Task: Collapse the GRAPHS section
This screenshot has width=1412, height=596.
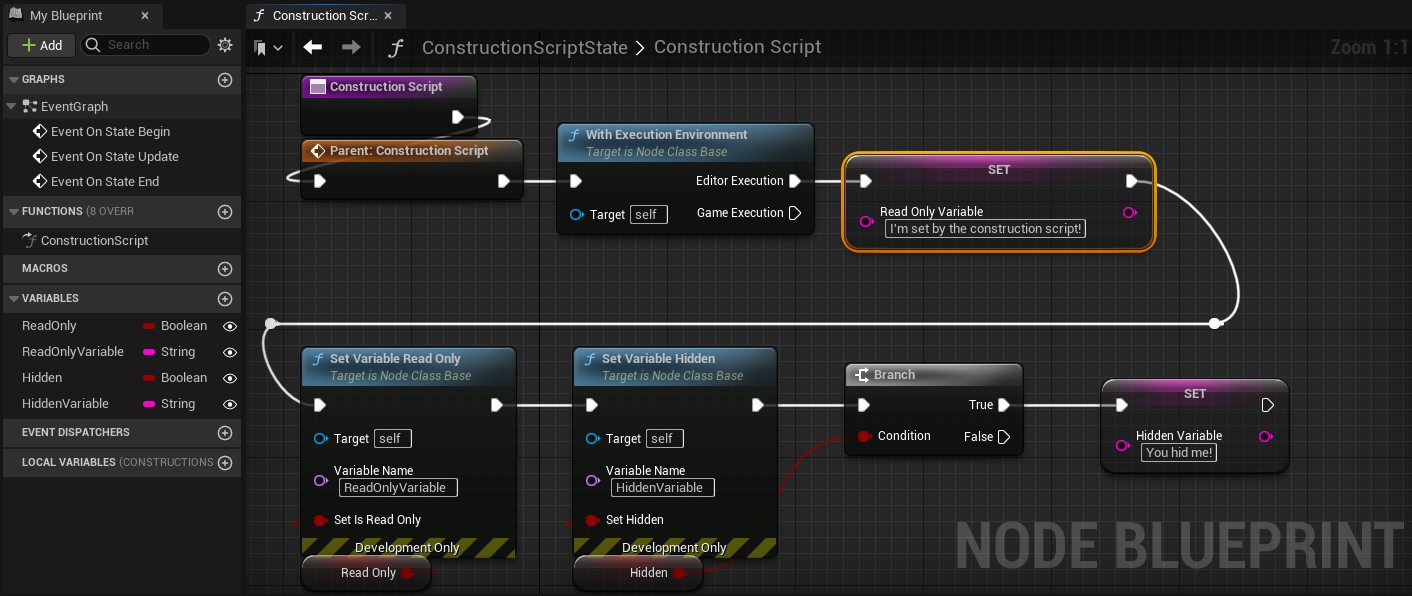Action: 13,80
